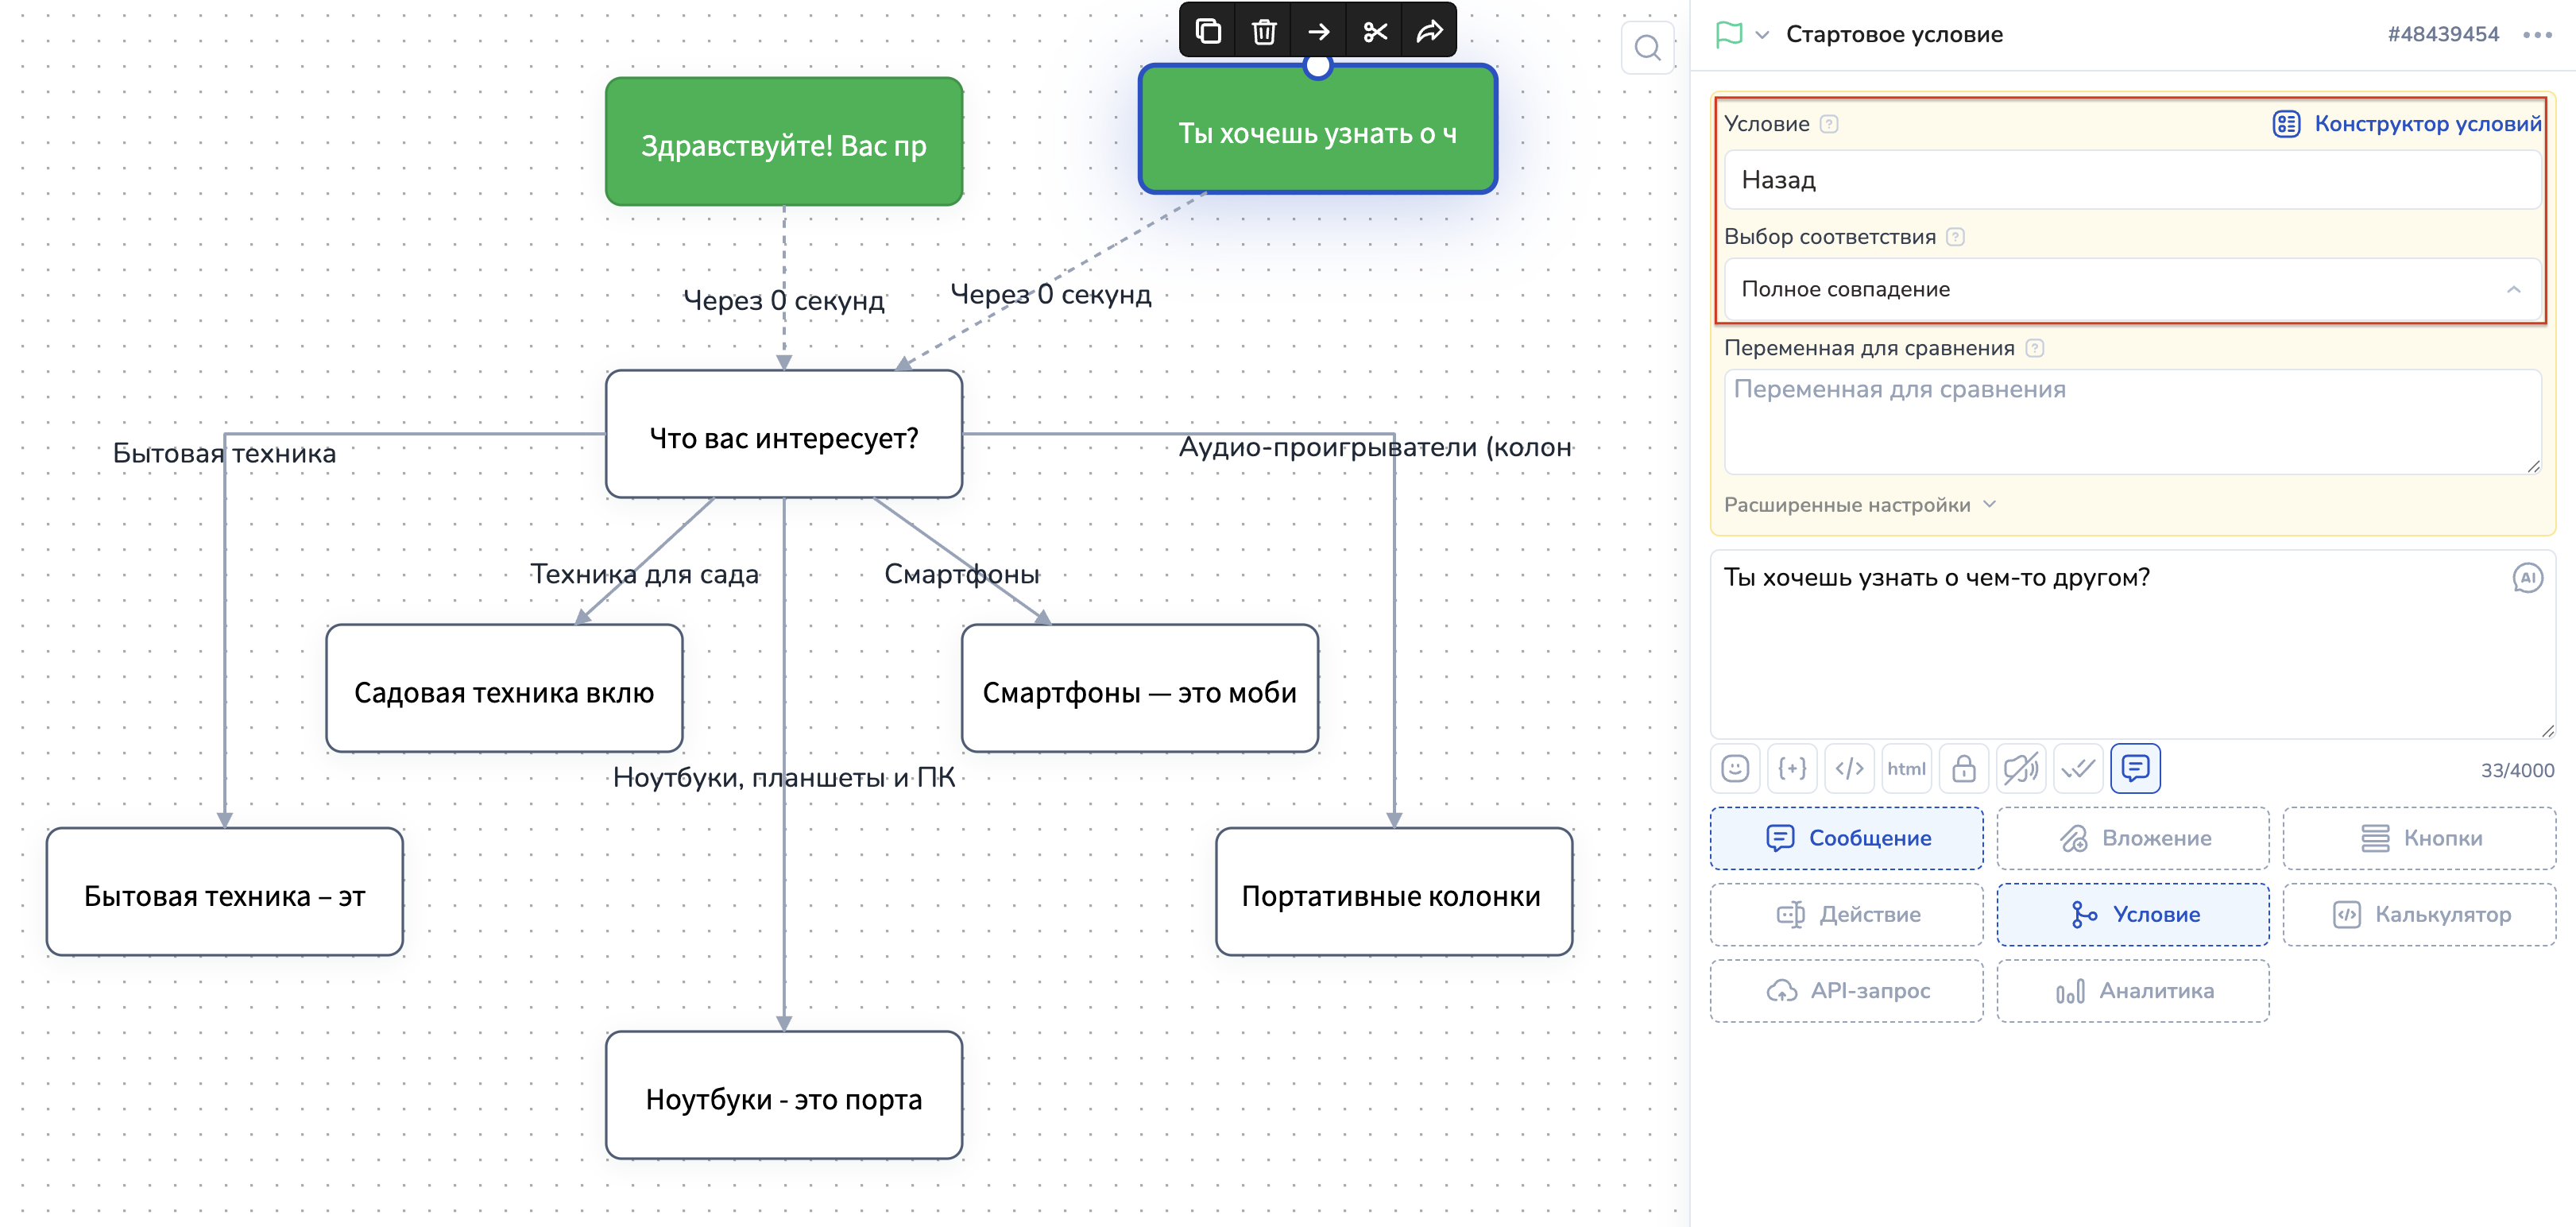The width and height of the screenshot is (2576, 1227).
Task: Select the 'Кнопки' block tab
Action: [2419, 838]
